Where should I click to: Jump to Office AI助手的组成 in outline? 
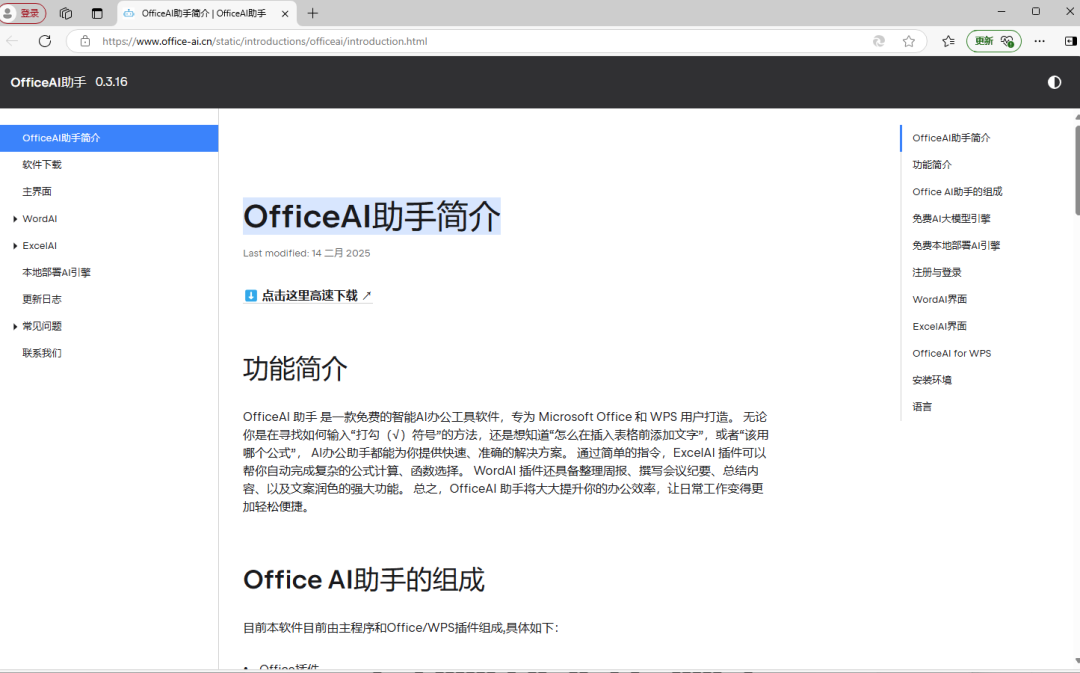[957, 191]
